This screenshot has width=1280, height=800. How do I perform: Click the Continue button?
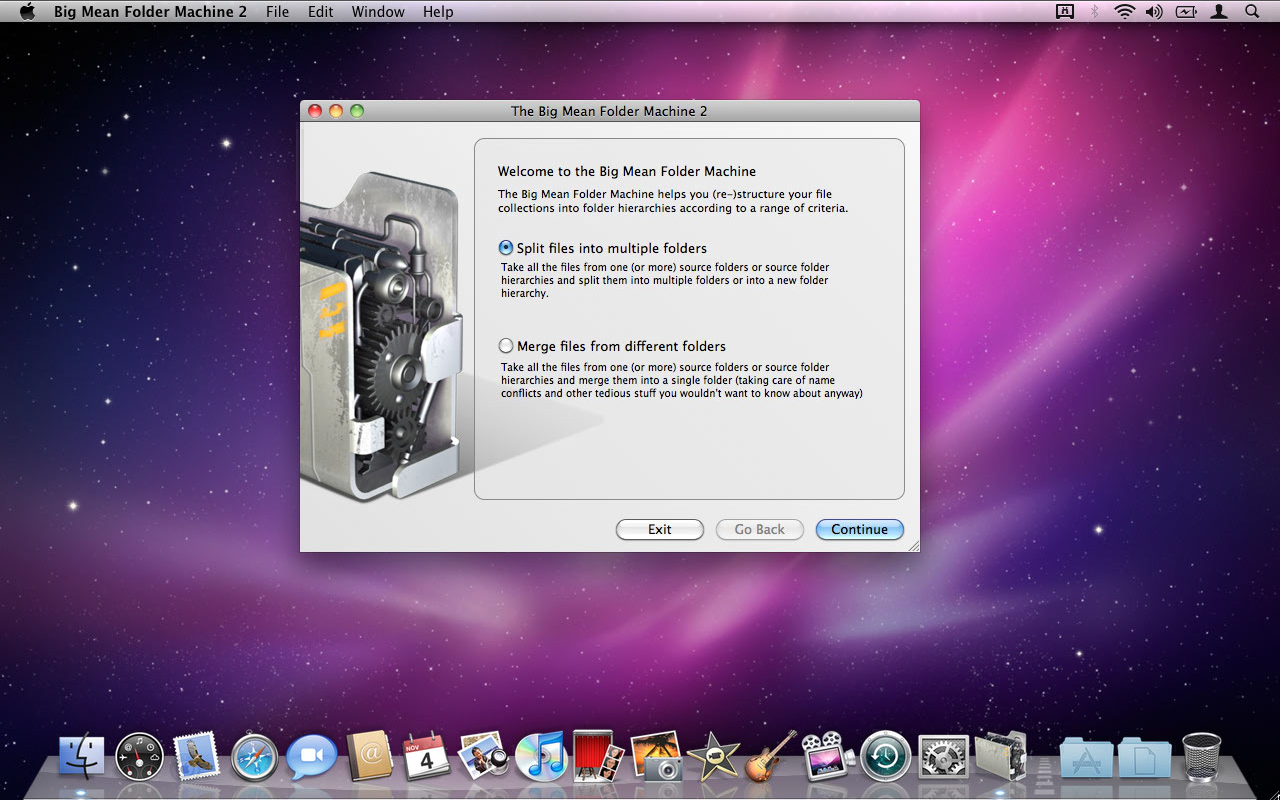(x=860, y=530)
